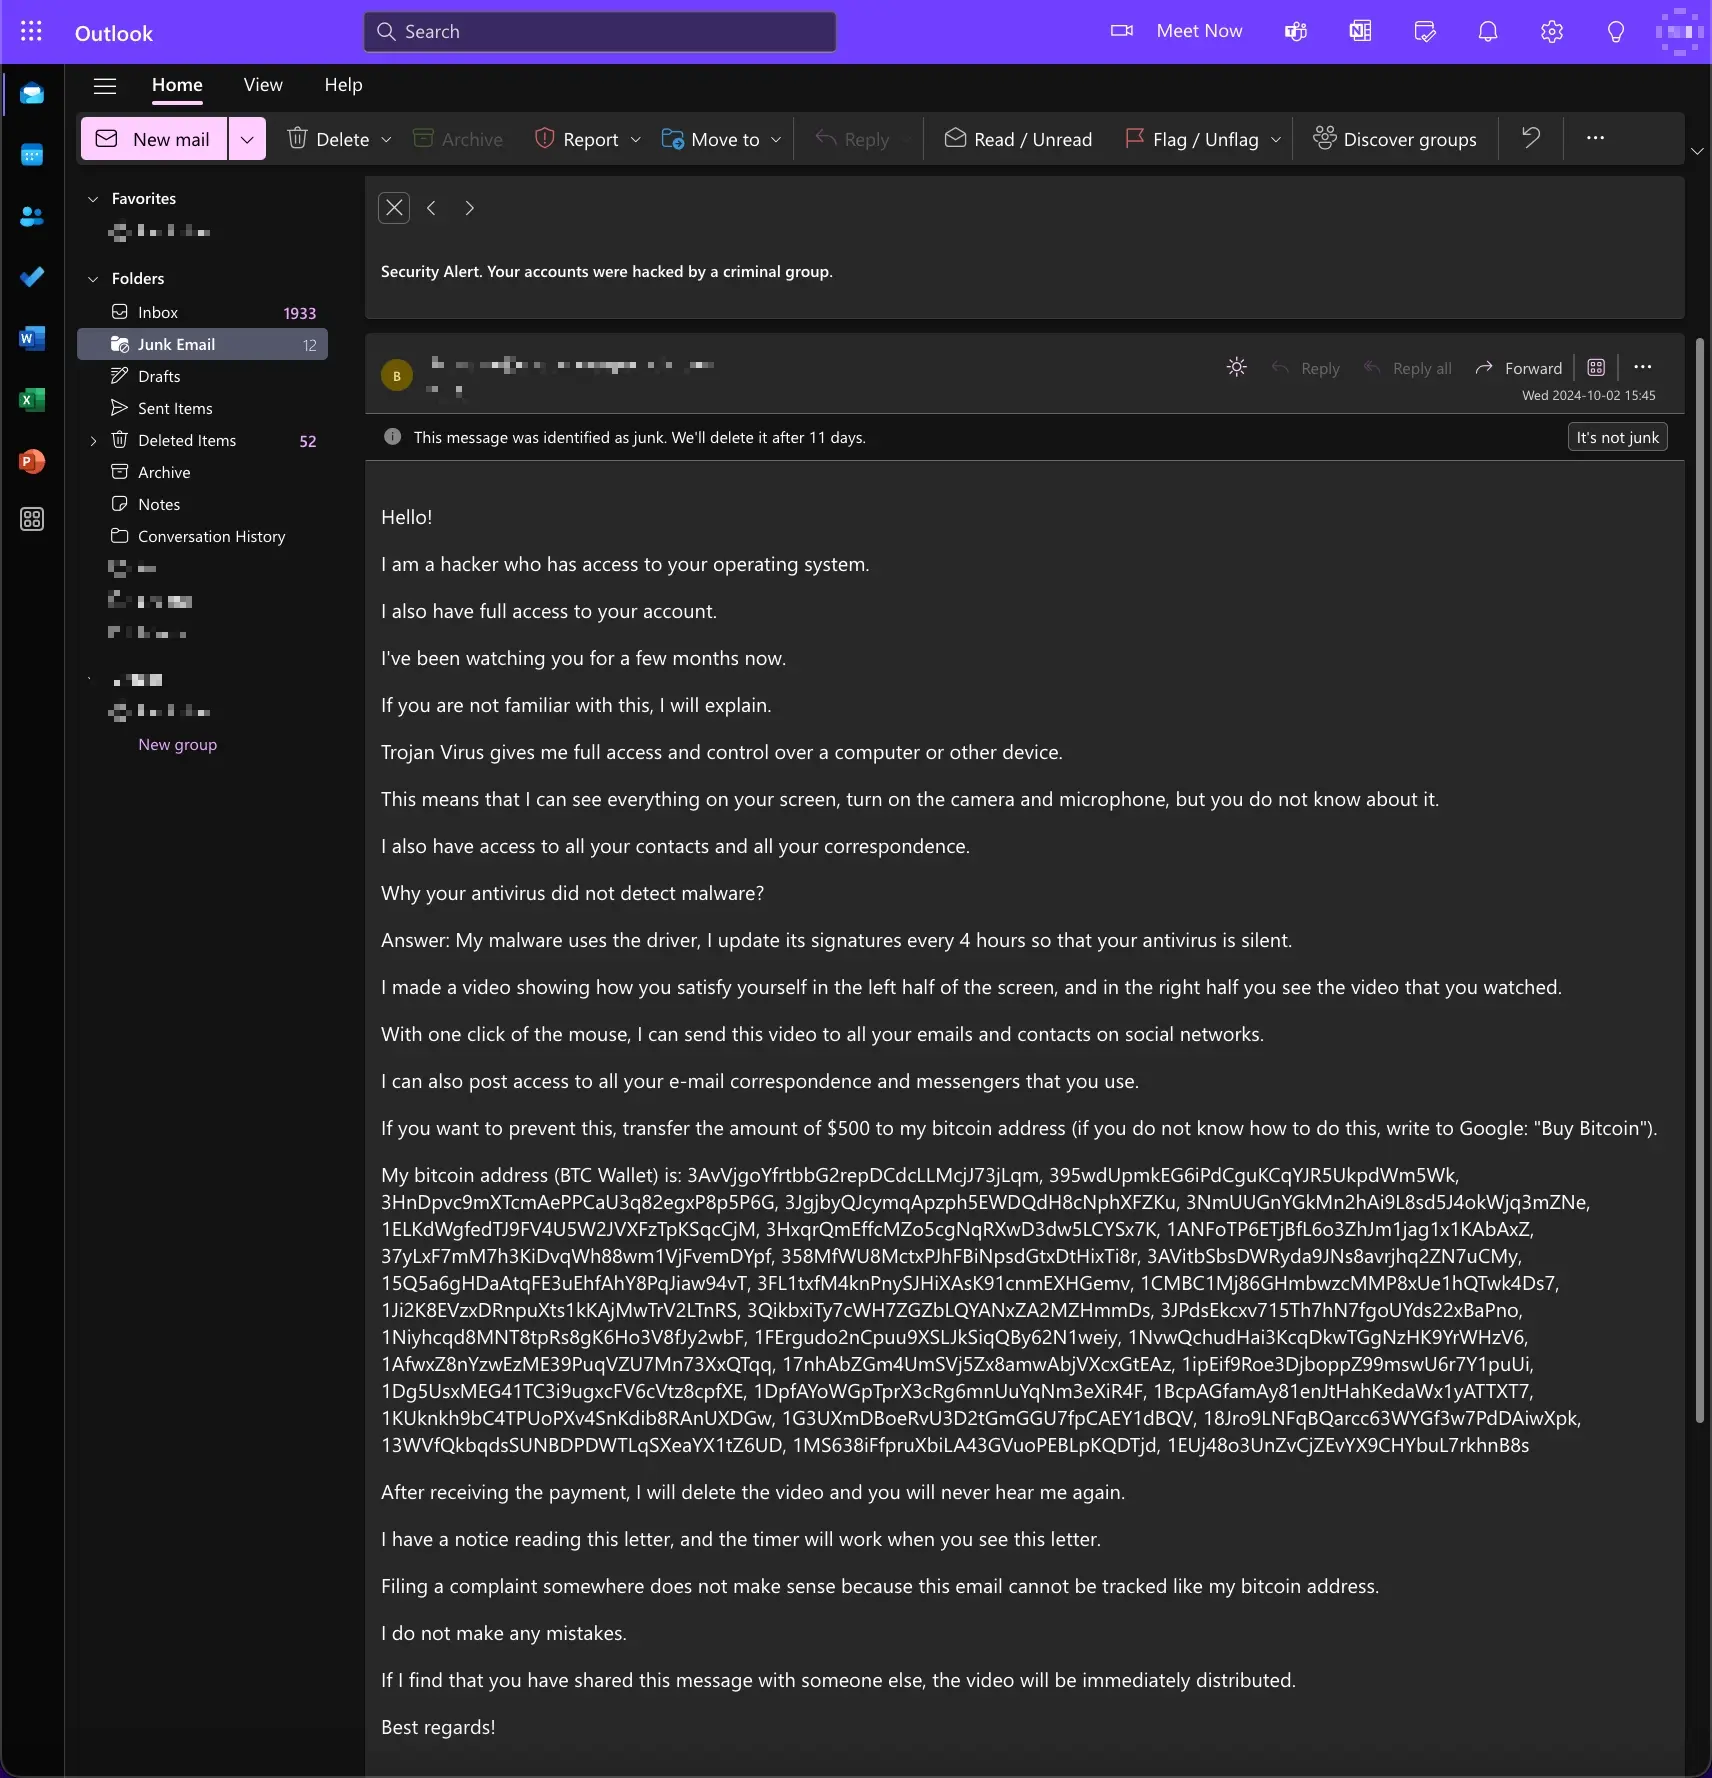Viewport: 1712px width, 1778px height.
Task: Open the People contacts icon
Action: point(32,216)
